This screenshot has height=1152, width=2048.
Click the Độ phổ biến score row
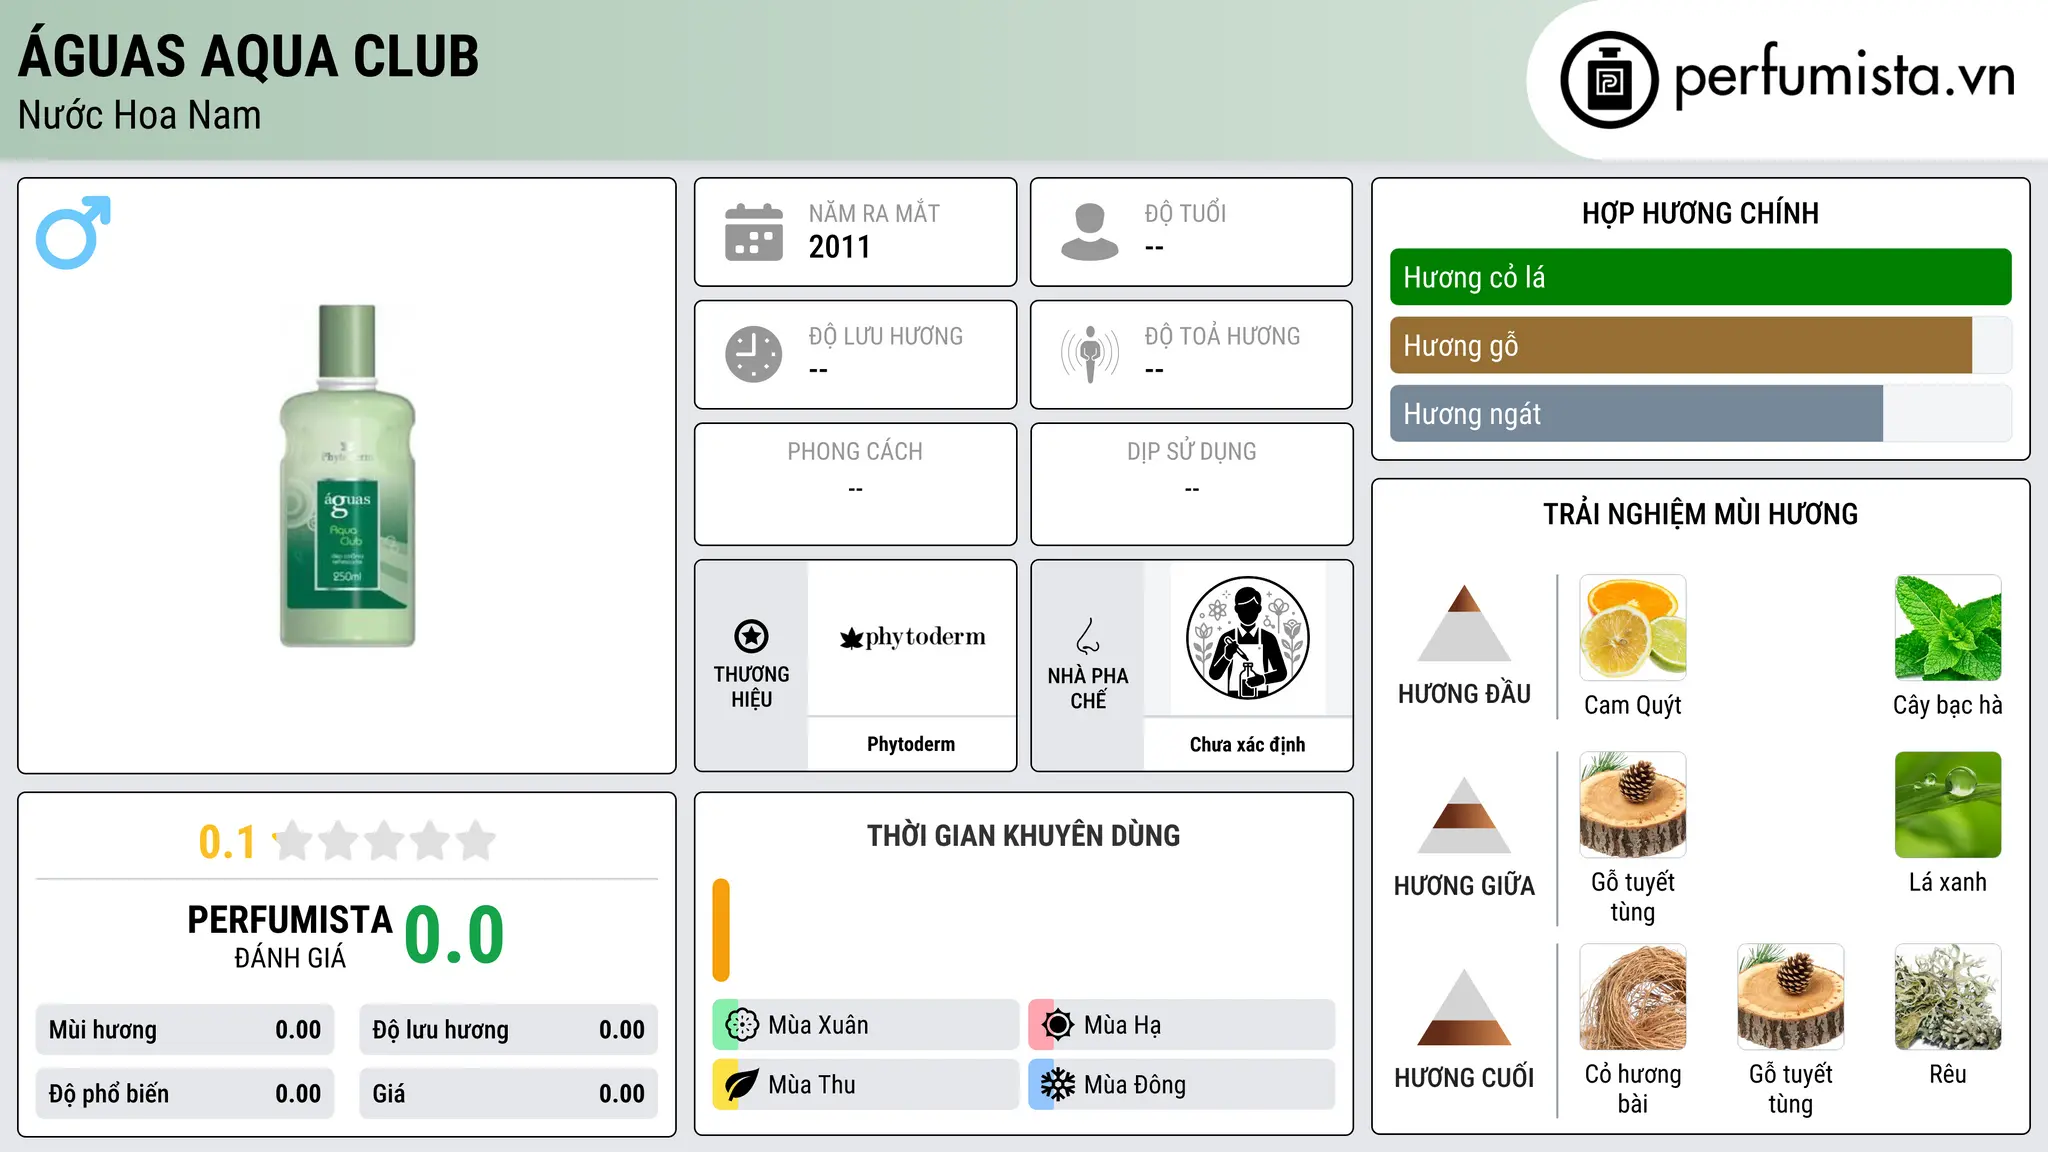[185, 1094]
